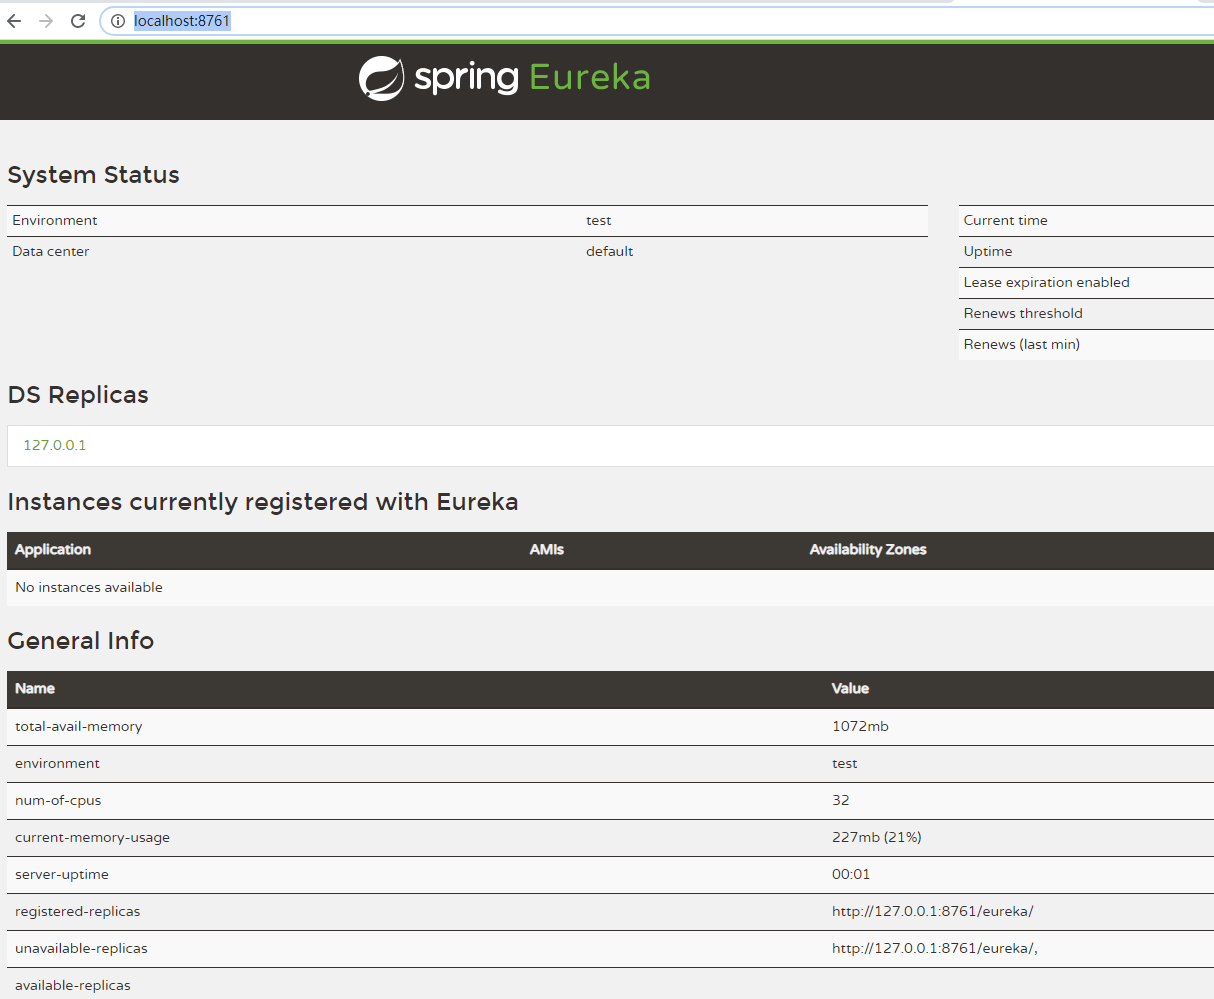Click the Uptime row label

988,252
